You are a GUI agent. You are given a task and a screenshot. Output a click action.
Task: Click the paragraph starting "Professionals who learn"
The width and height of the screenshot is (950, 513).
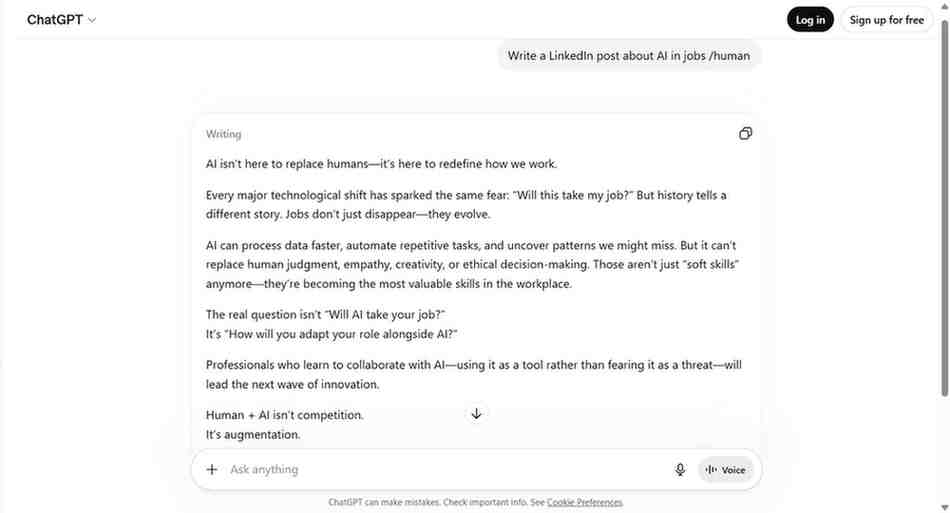[473, 375]
